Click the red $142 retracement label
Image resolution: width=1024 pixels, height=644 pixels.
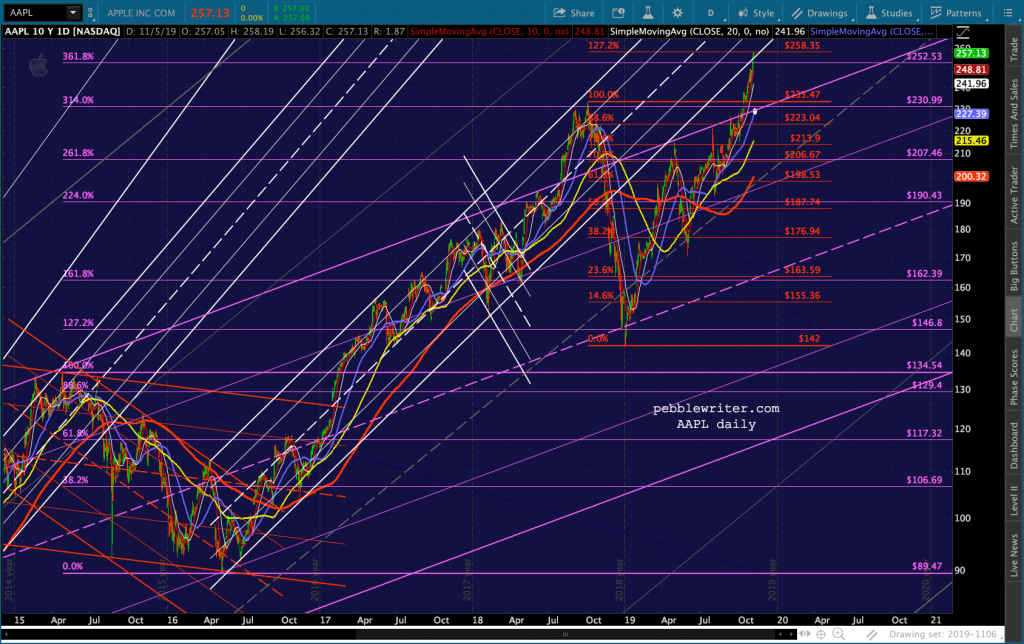click(809, 338)
